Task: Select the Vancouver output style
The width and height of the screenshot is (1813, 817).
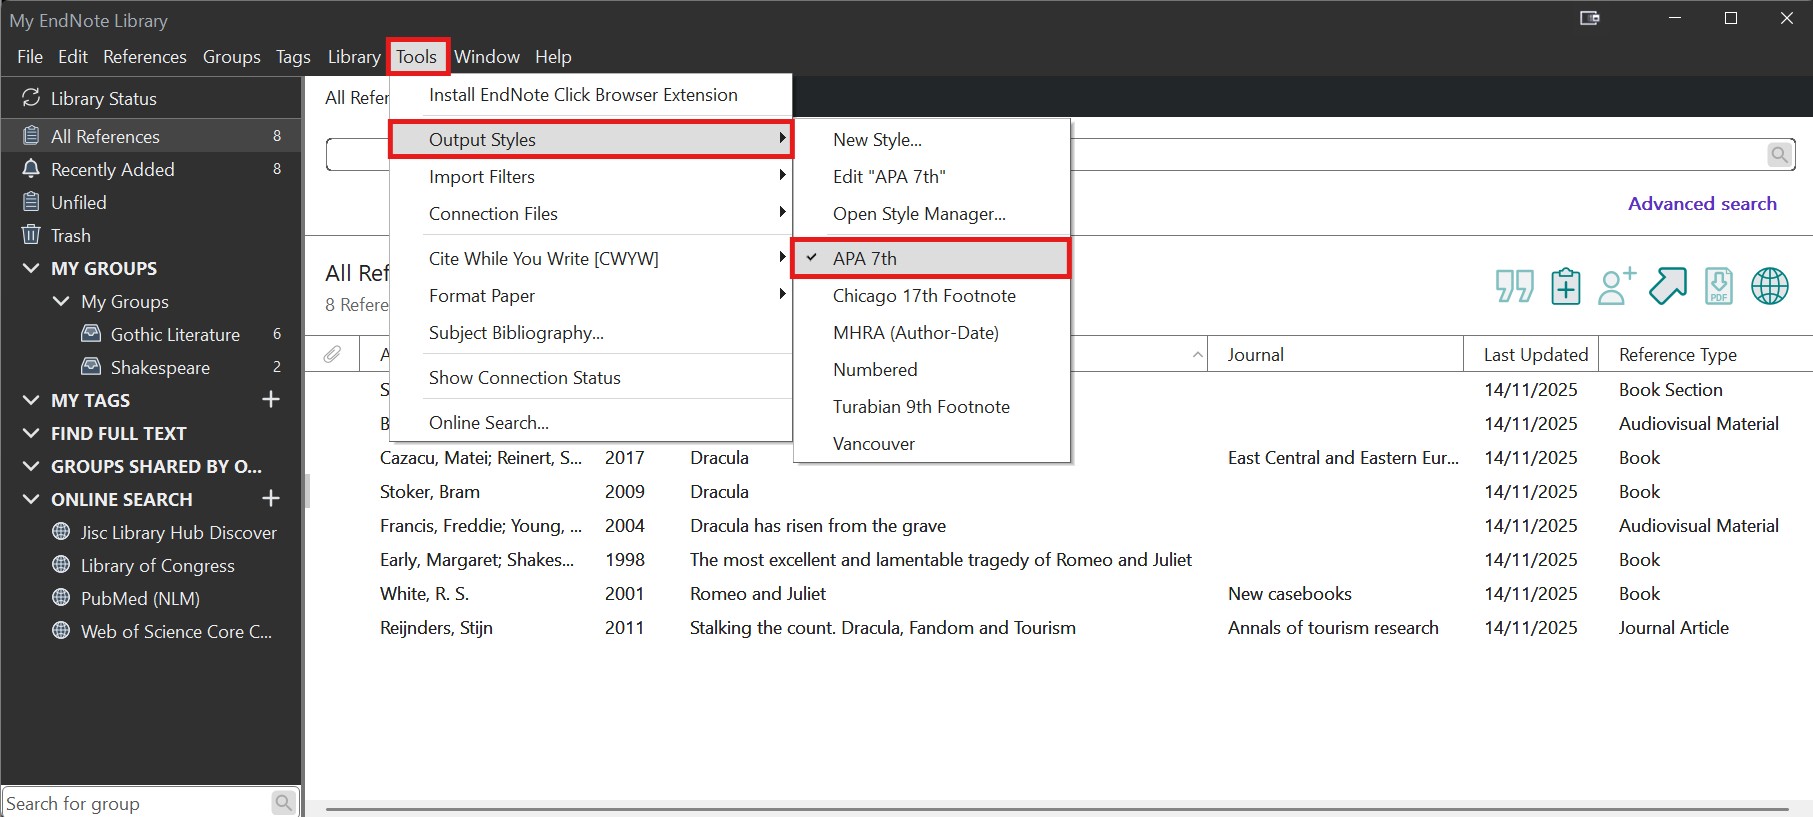Action: 931,443
